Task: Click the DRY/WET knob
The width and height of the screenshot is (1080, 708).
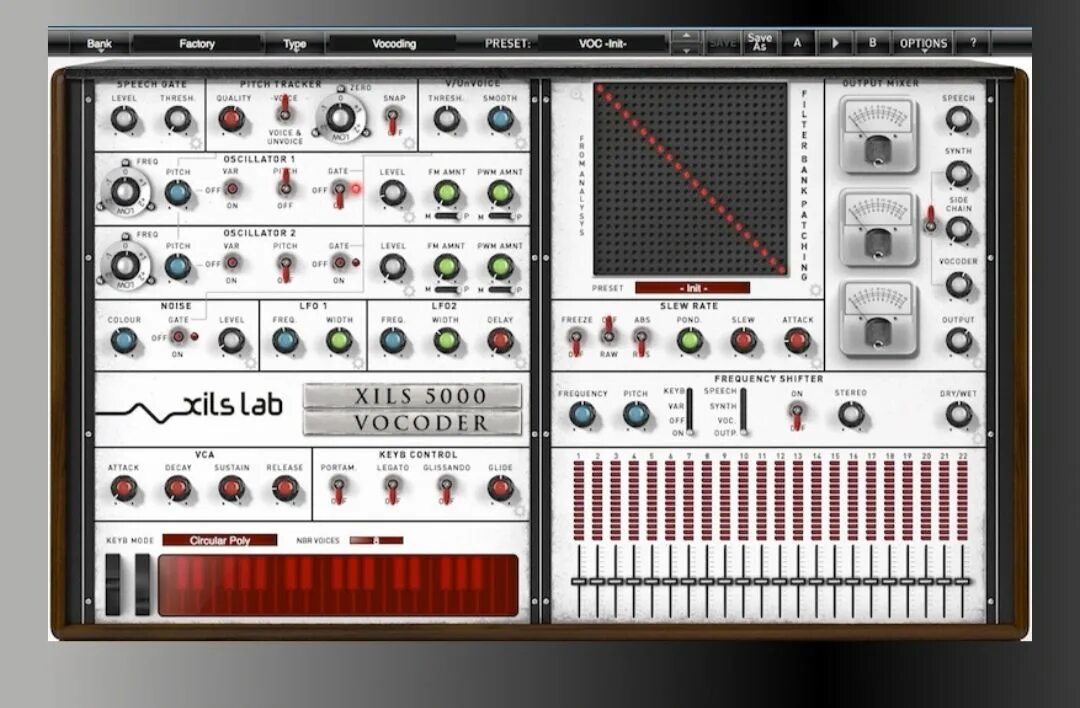Action: click(958, 415)
